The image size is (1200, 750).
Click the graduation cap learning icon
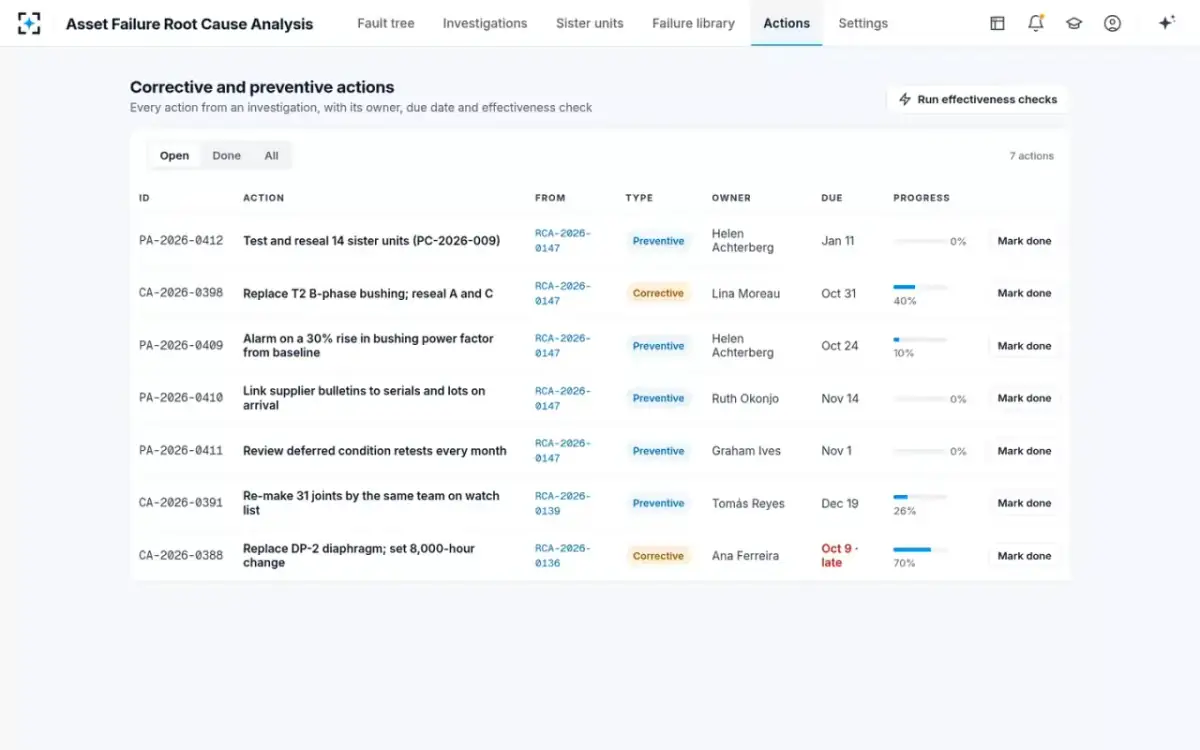click(1074, 23)
